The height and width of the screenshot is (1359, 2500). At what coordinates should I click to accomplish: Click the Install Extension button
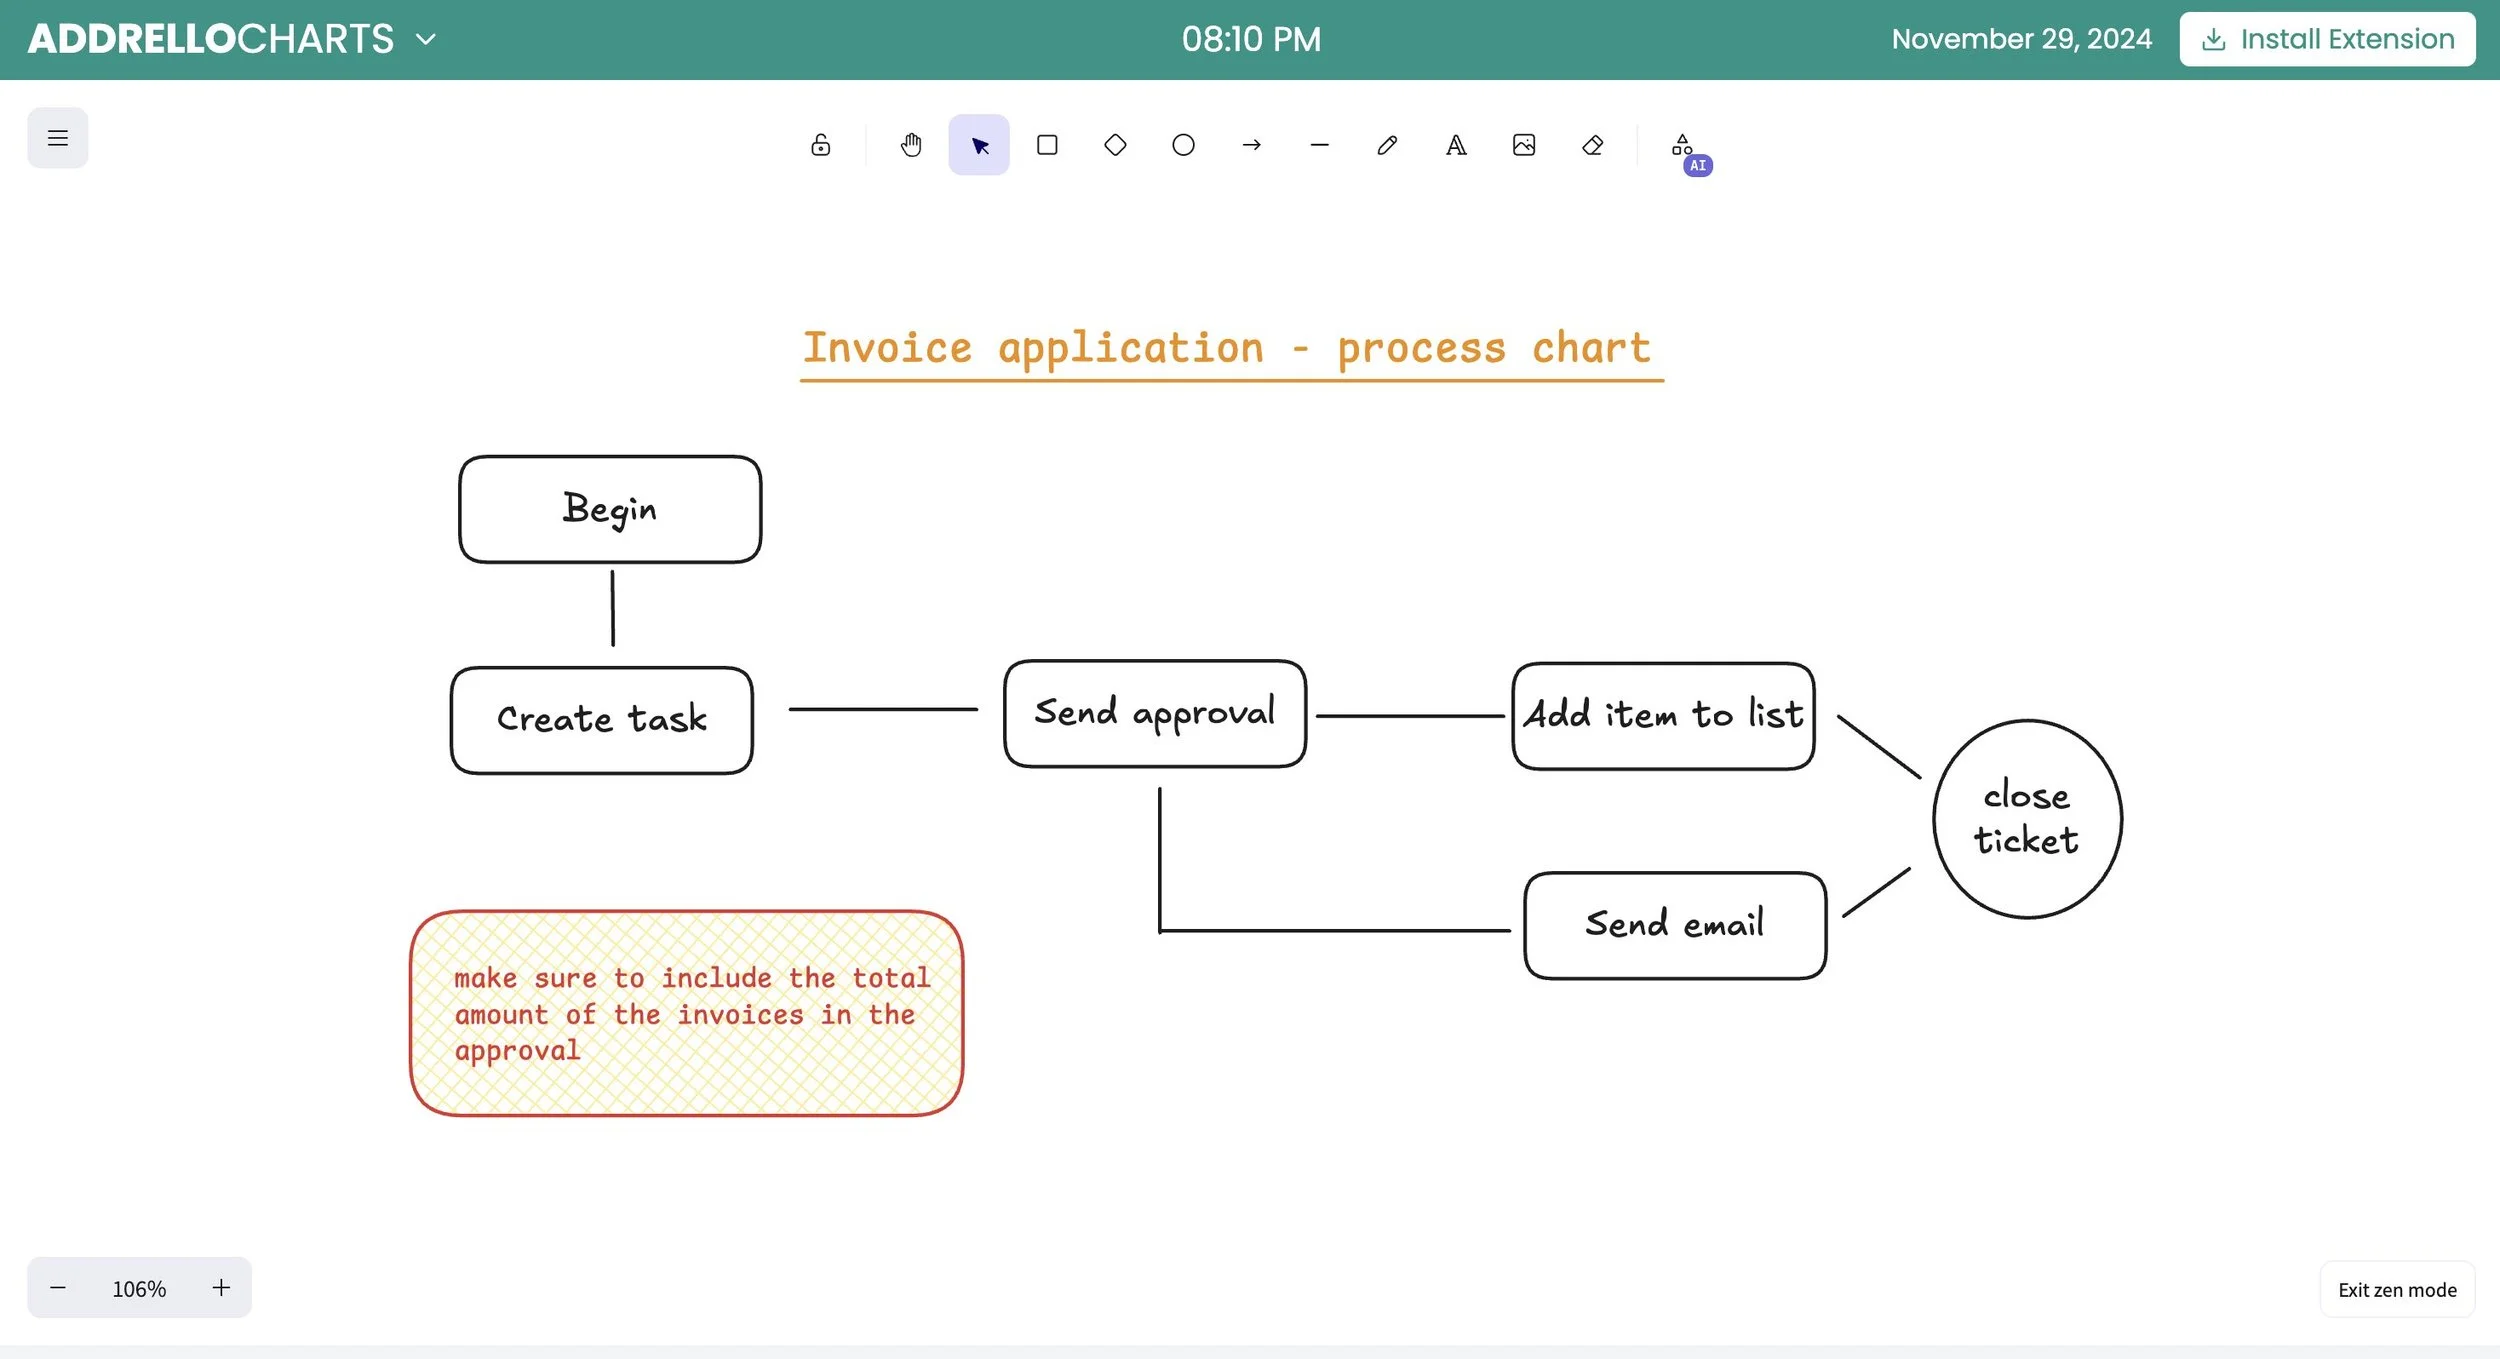[x=2327, y=39]
